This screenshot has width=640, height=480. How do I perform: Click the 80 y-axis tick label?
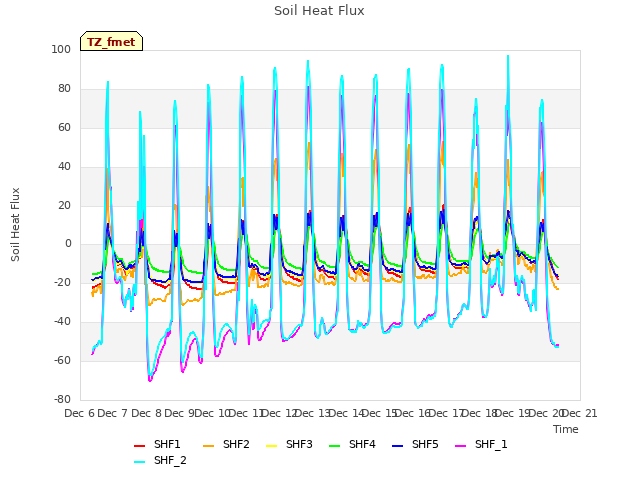[x=64, y=89]
